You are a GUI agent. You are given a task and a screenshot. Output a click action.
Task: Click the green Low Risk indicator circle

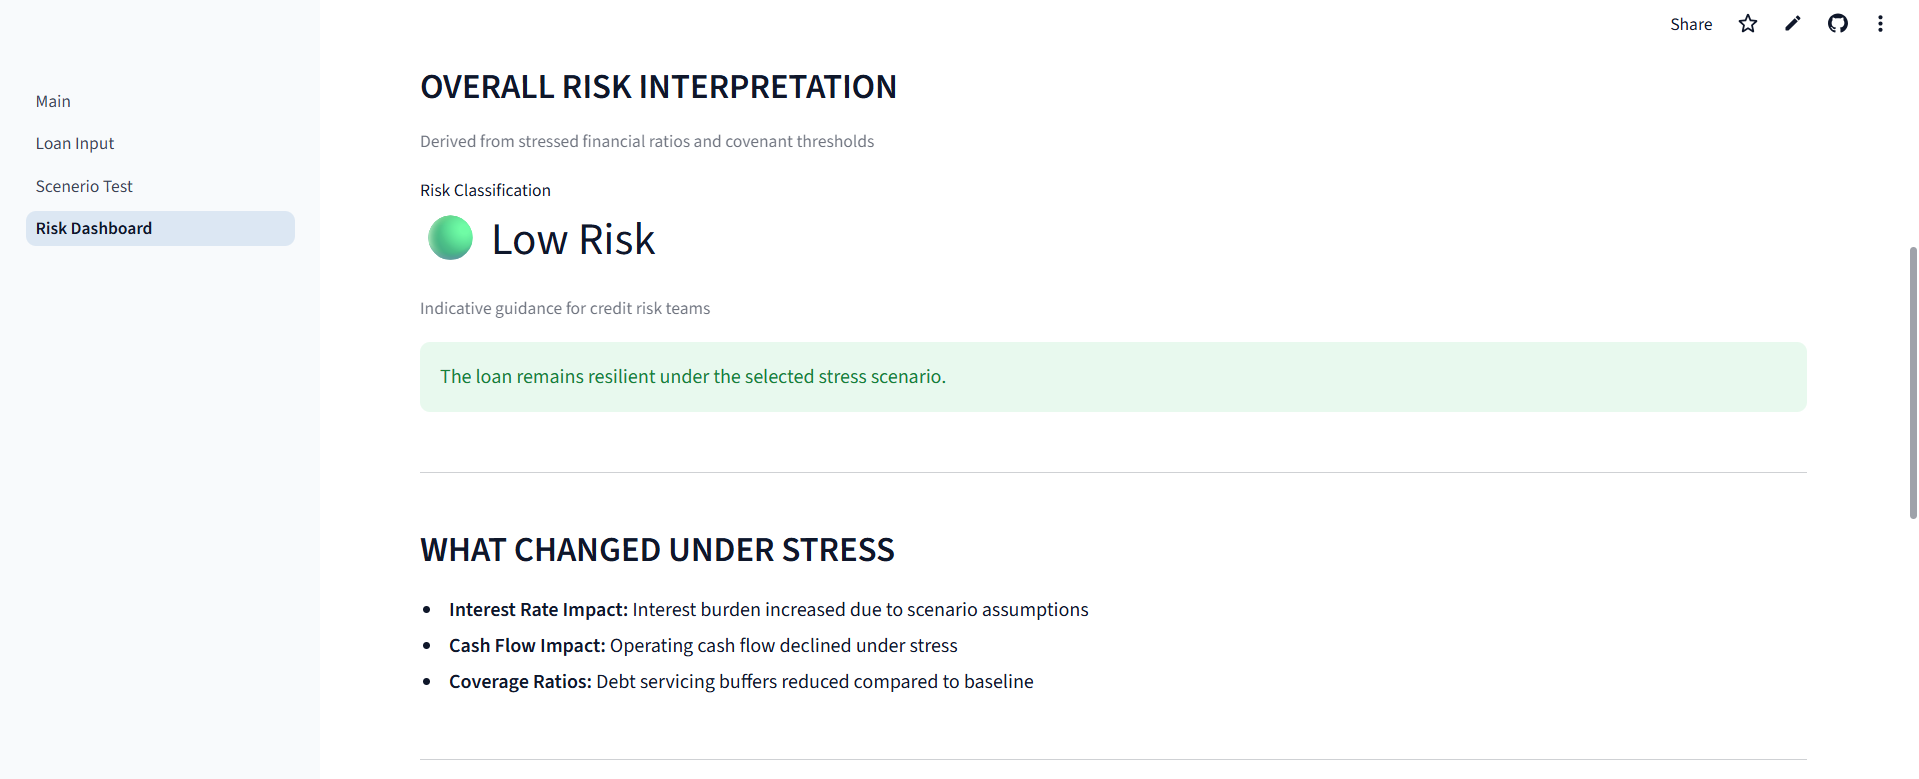pyautogui.click(x=450, y=238)
